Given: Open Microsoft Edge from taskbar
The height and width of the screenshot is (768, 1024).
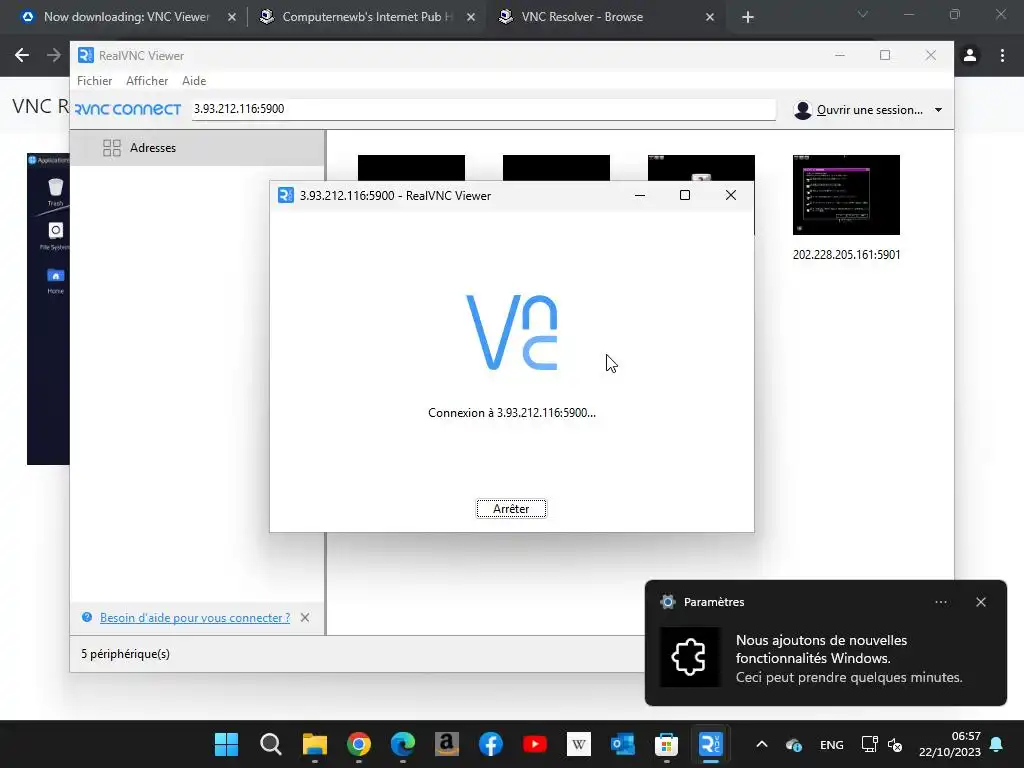Looking at the screenshot, I should tap(403, 744).
